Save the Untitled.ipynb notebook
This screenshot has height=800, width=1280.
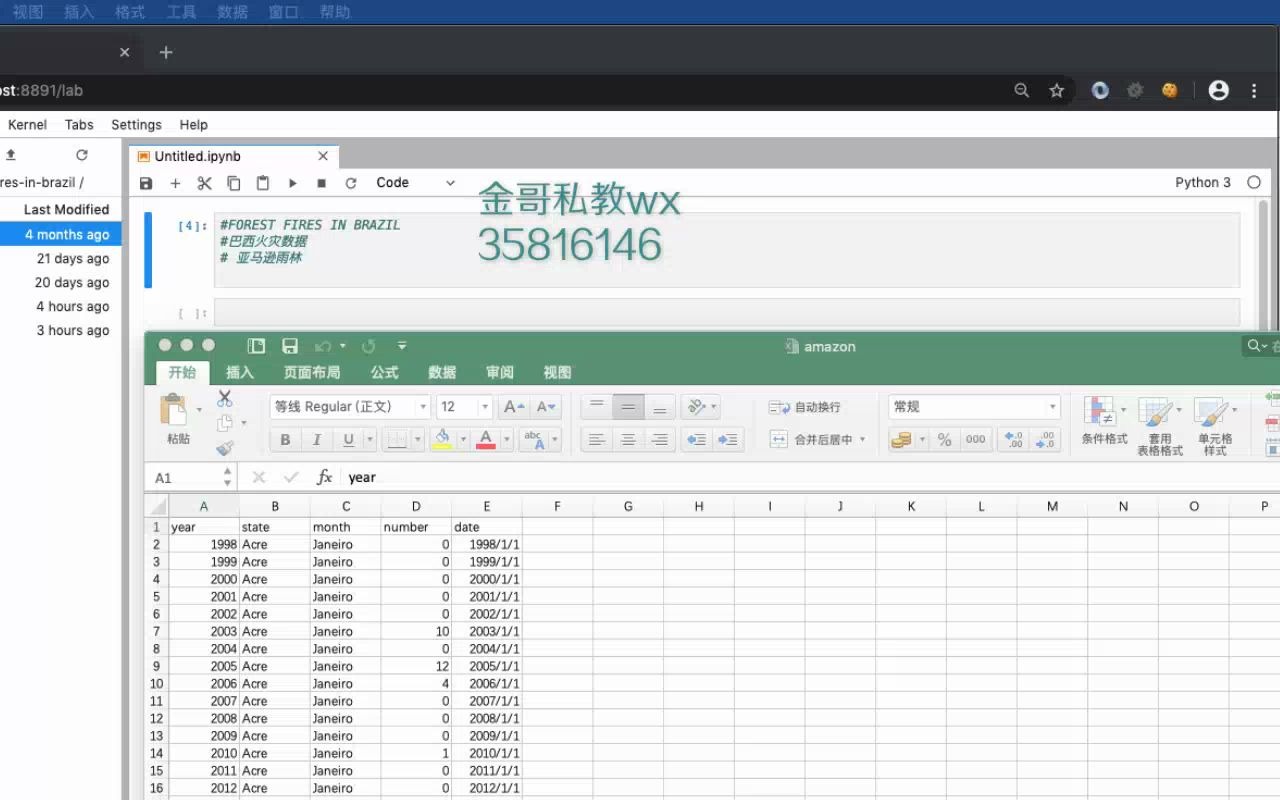pyautogui.click(x=146, y=182)
